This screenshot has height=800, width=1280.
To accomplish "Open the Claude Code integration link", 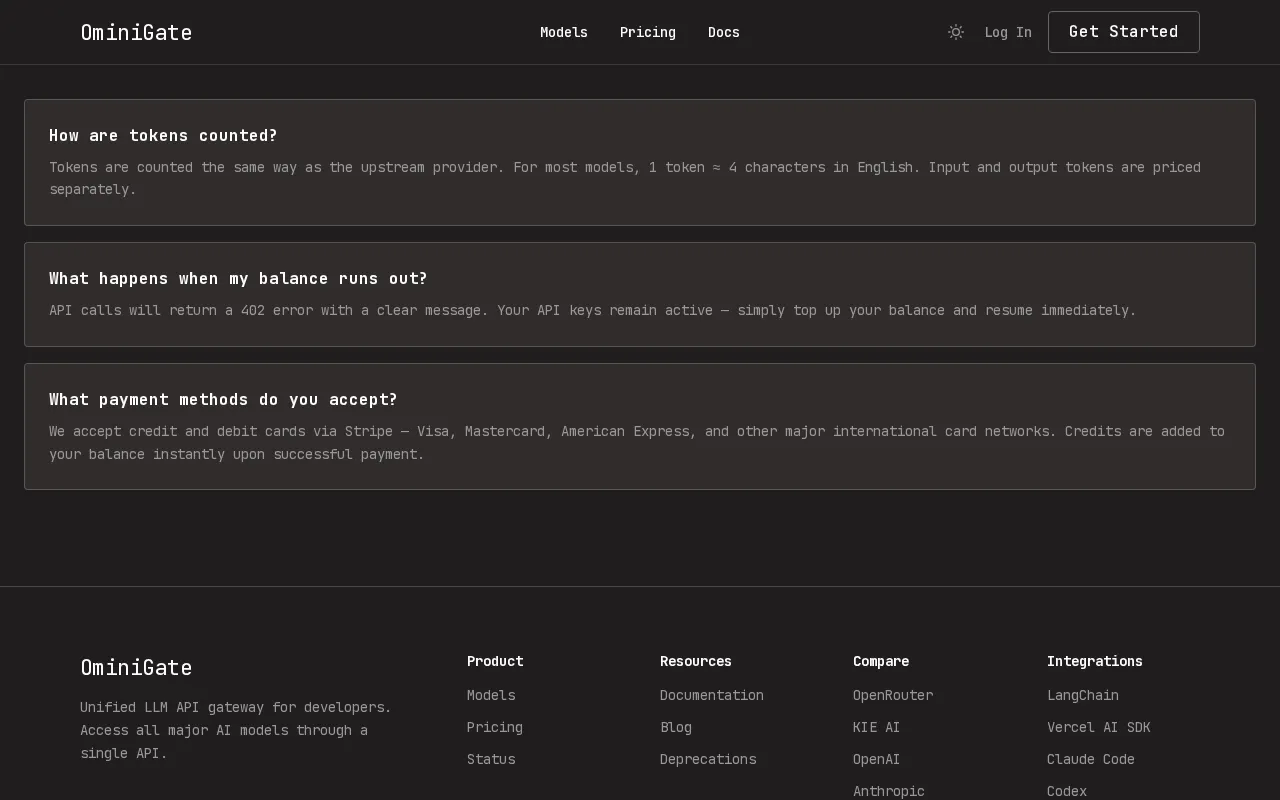I will tap(1091, 759).
